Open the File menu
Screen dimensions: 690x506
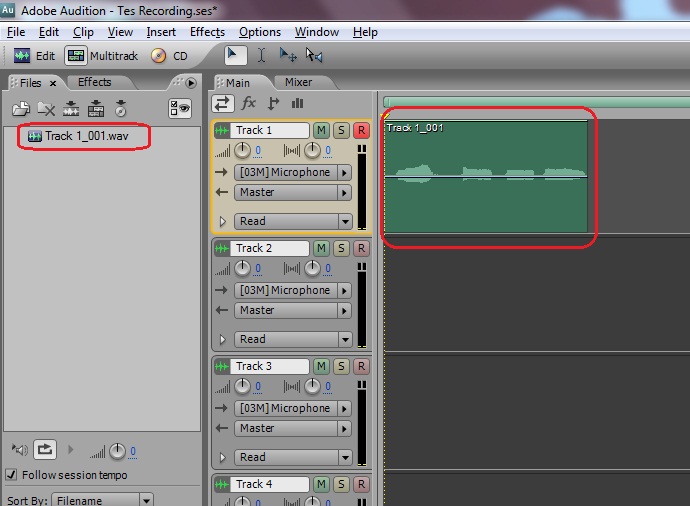[x=16, y=32]
